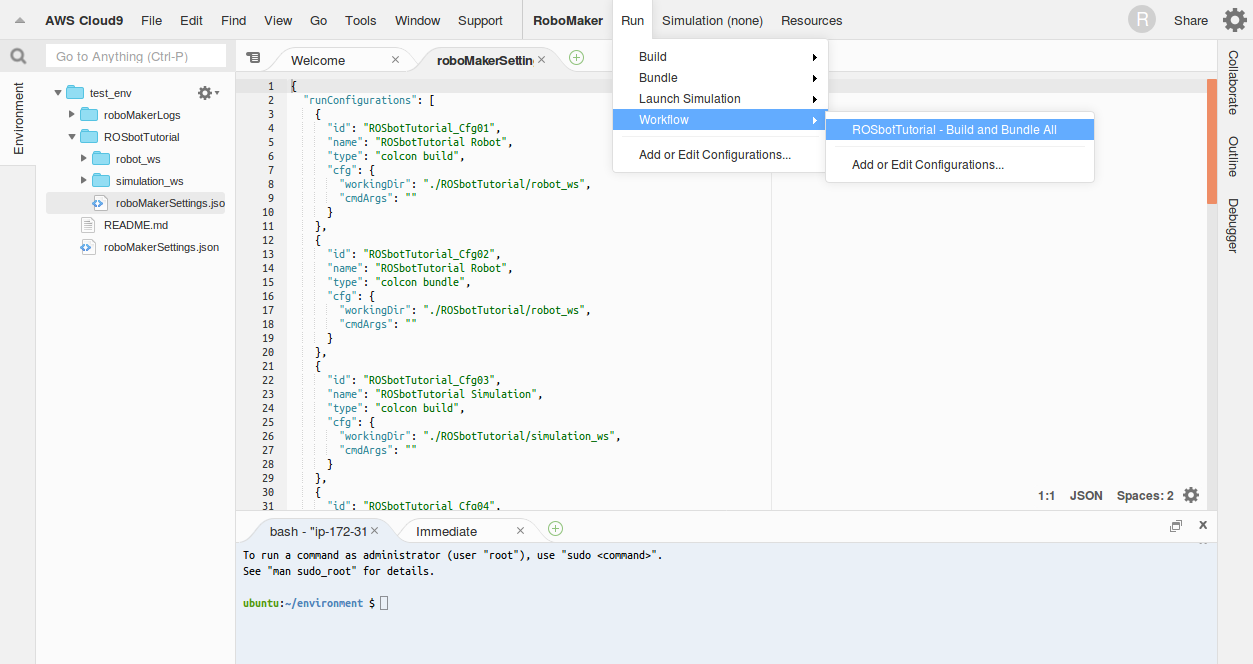Close the bash terminal tab
Image resolution: width=1253 pixels, height=664 pixels.
click(x=374, y=531)
